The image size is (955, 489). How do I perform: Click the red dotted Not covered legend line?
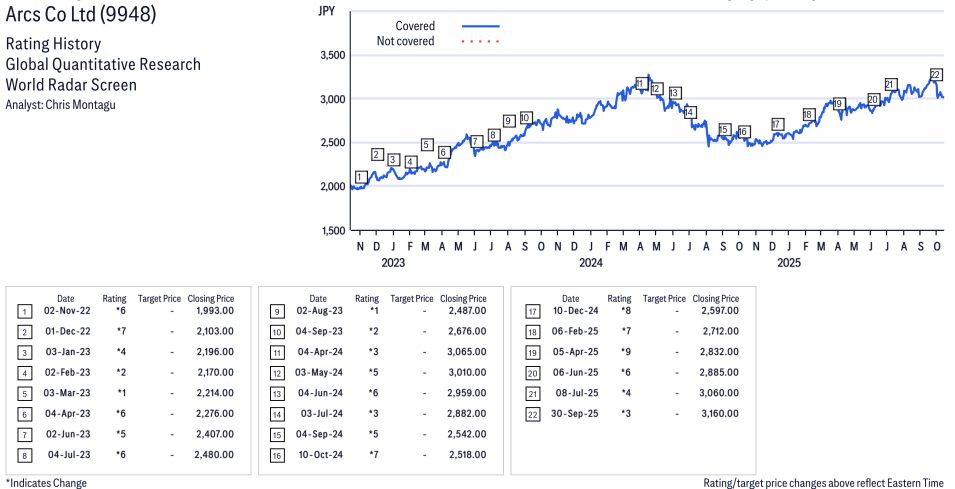480,42
